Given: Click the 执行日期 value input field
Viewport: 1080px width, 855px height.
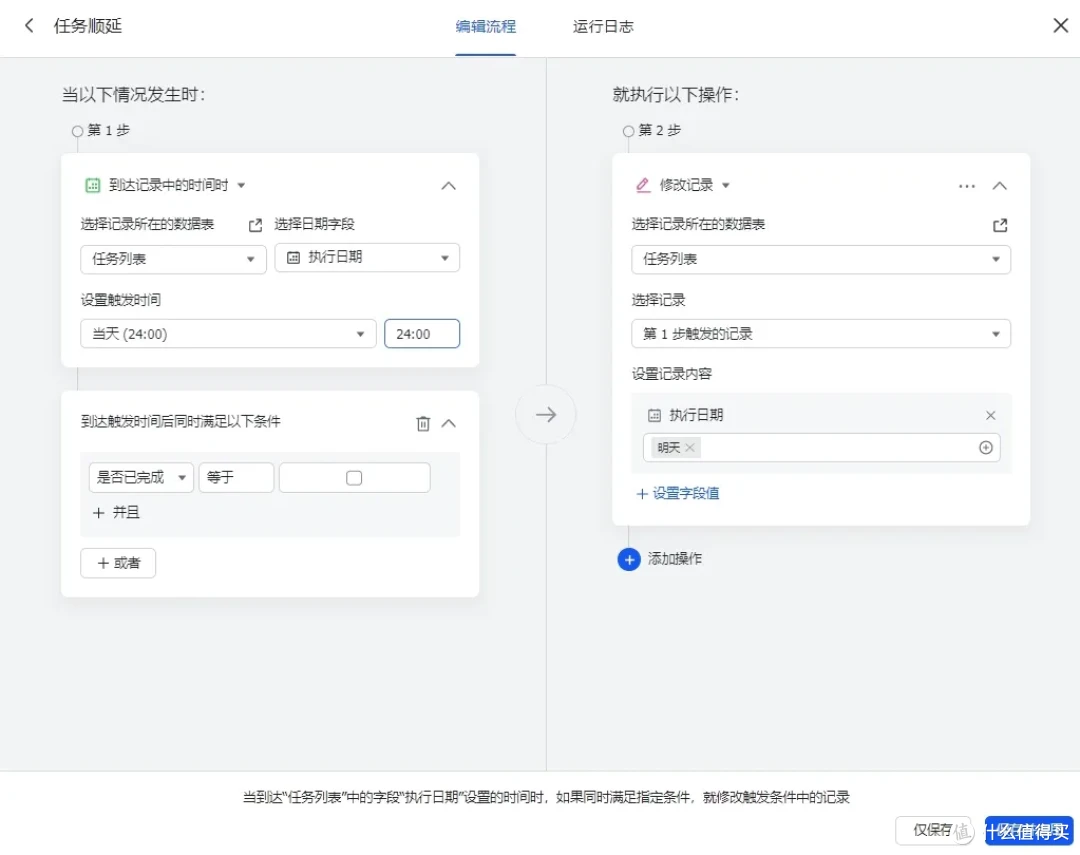Looking at the screenshot, I should click(x=822, y=448).
